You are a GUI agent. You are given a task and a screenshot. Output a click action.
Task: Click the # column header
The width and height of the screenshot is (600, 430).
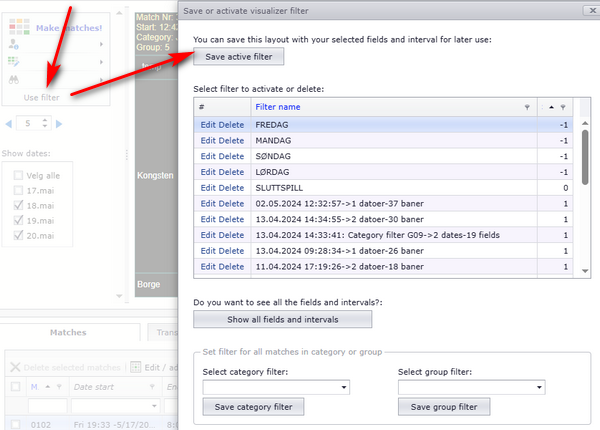pos(222,107)
